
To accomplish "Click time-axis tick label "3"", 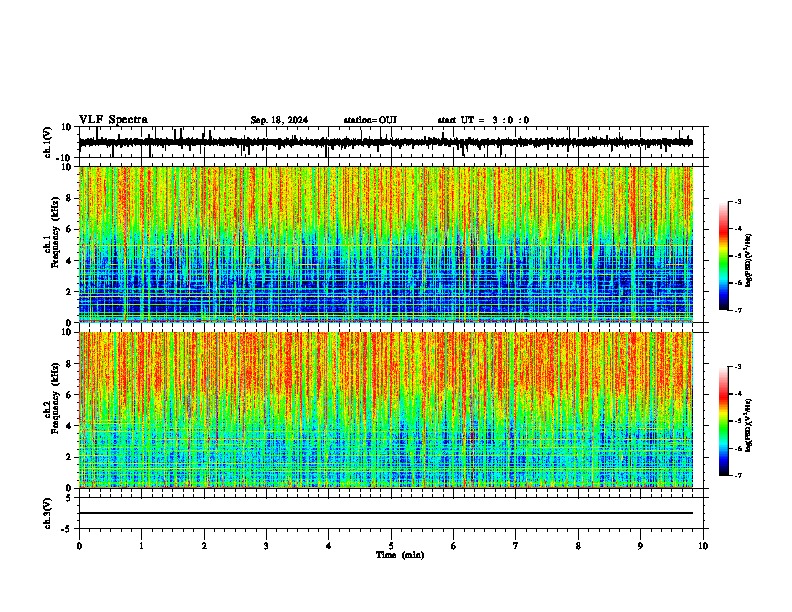I will [x=266, y=546].
